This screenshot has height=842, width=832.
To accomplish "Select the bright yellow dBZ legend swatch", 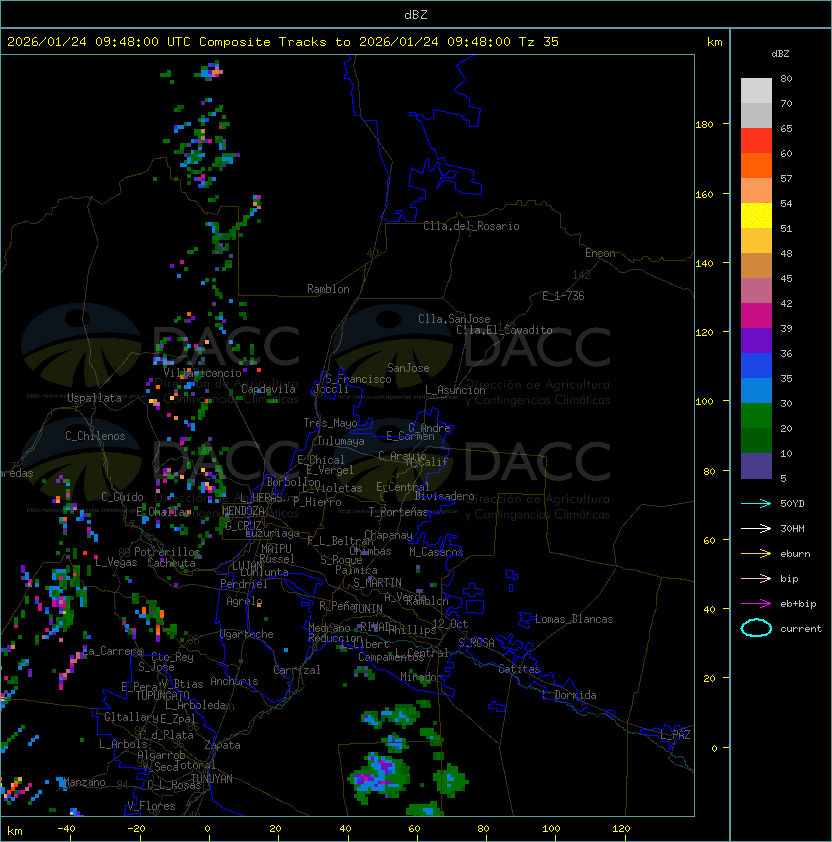I will (756, 216).
